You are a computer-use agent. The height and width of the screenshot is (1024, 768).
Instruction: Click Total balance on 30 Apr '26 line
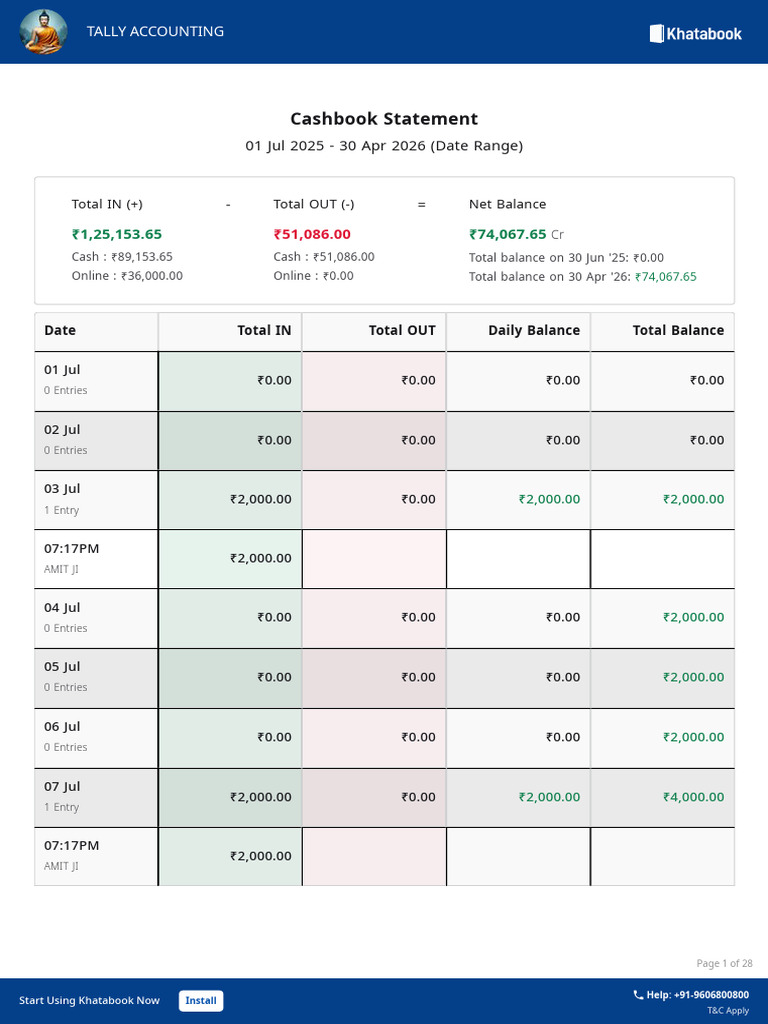583,276
